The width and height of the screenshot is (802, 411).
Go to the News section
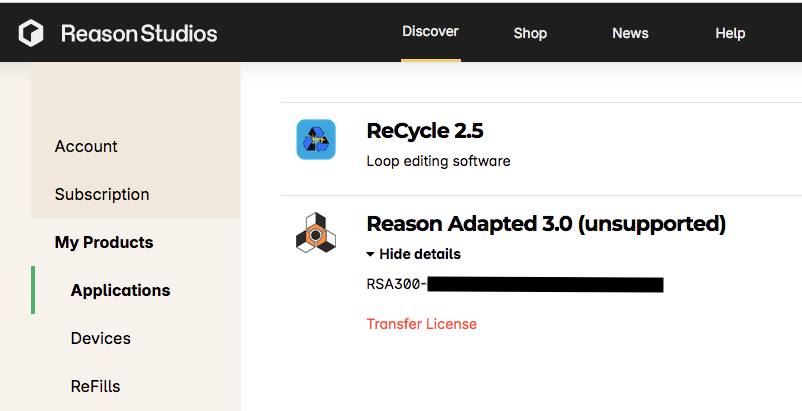[630, 33]
